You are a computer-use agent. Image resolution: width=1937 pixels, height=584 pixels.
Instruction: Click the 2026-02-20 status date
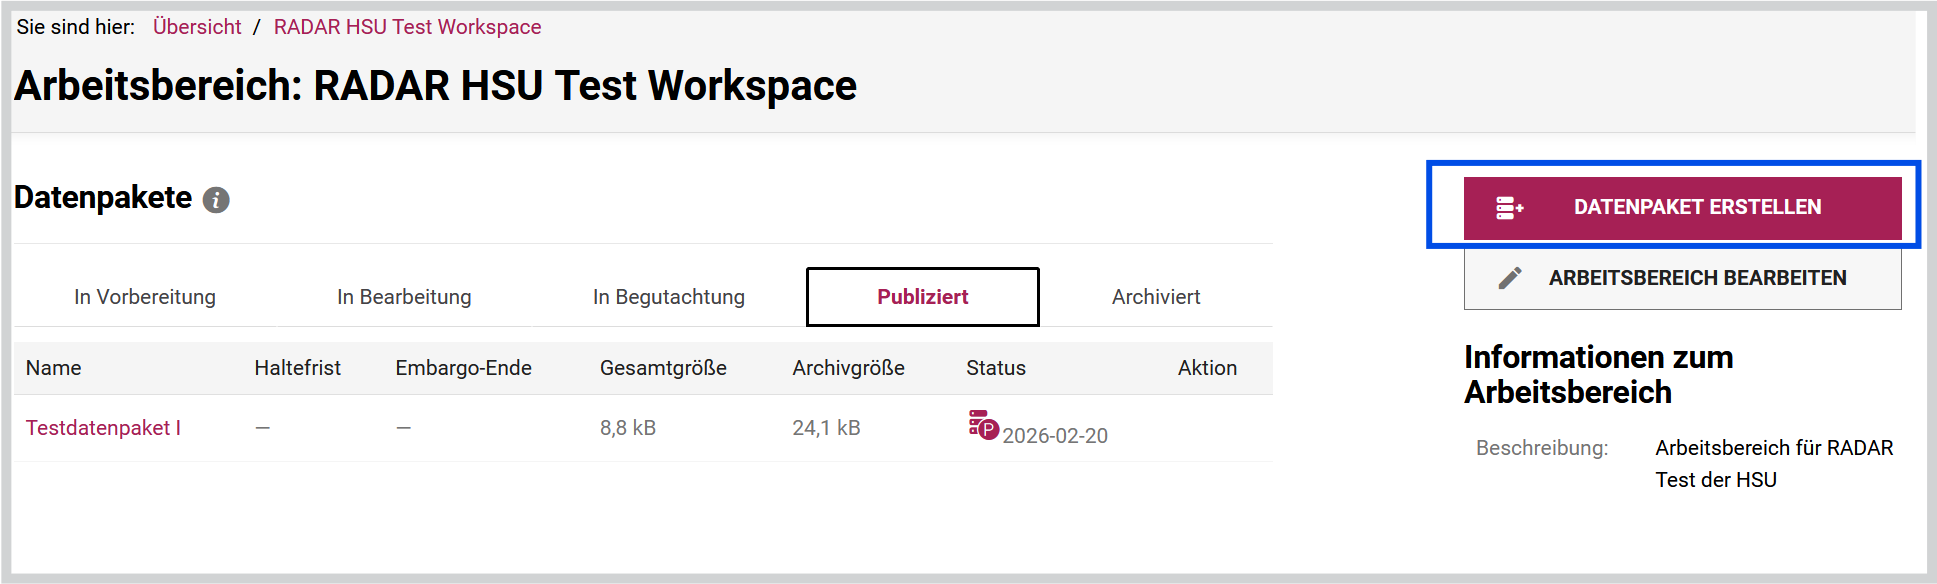pos(1055,436)
